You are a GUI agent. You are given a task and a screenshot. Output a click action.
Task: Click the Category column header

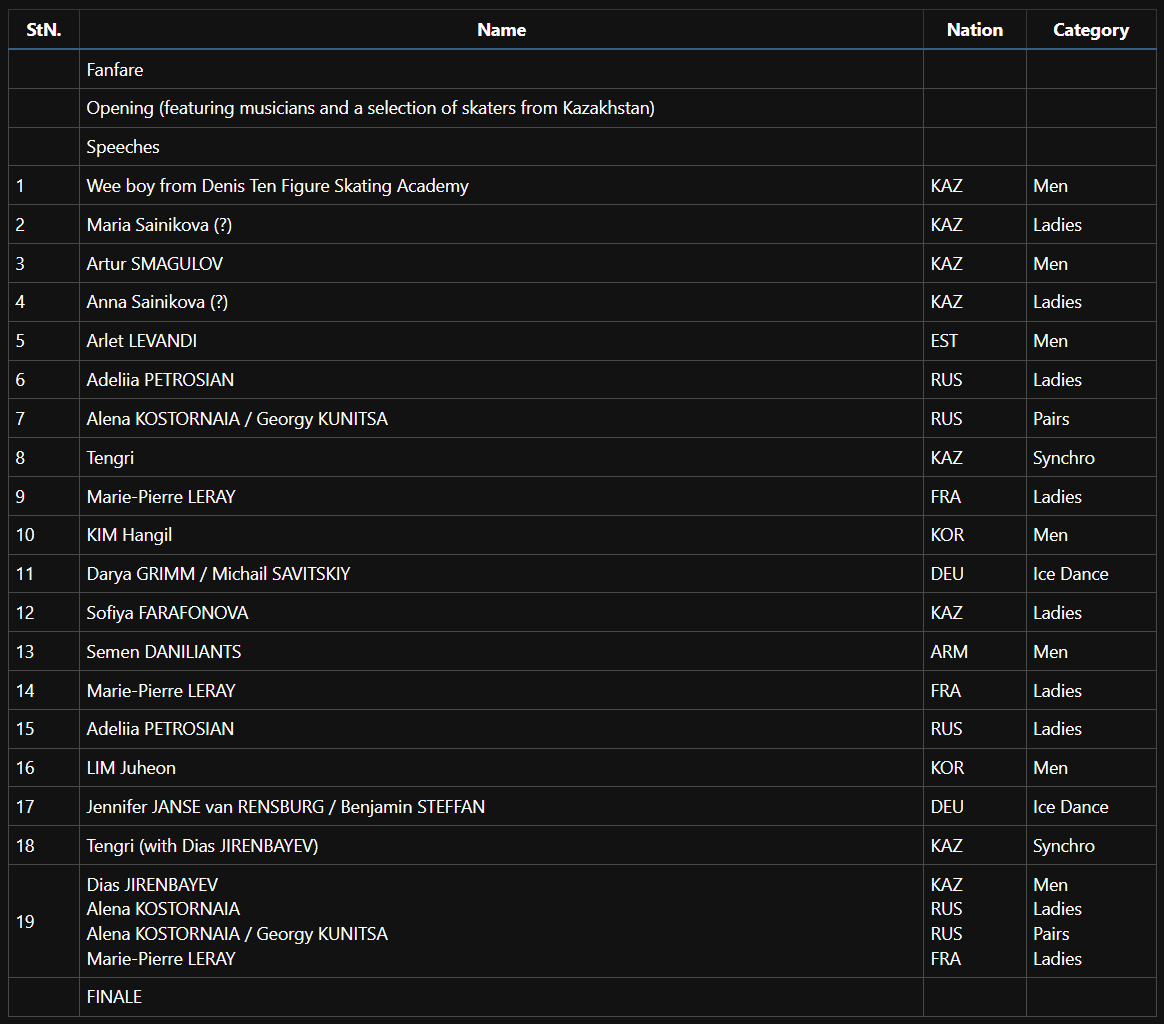click(x=1090, y=30)
